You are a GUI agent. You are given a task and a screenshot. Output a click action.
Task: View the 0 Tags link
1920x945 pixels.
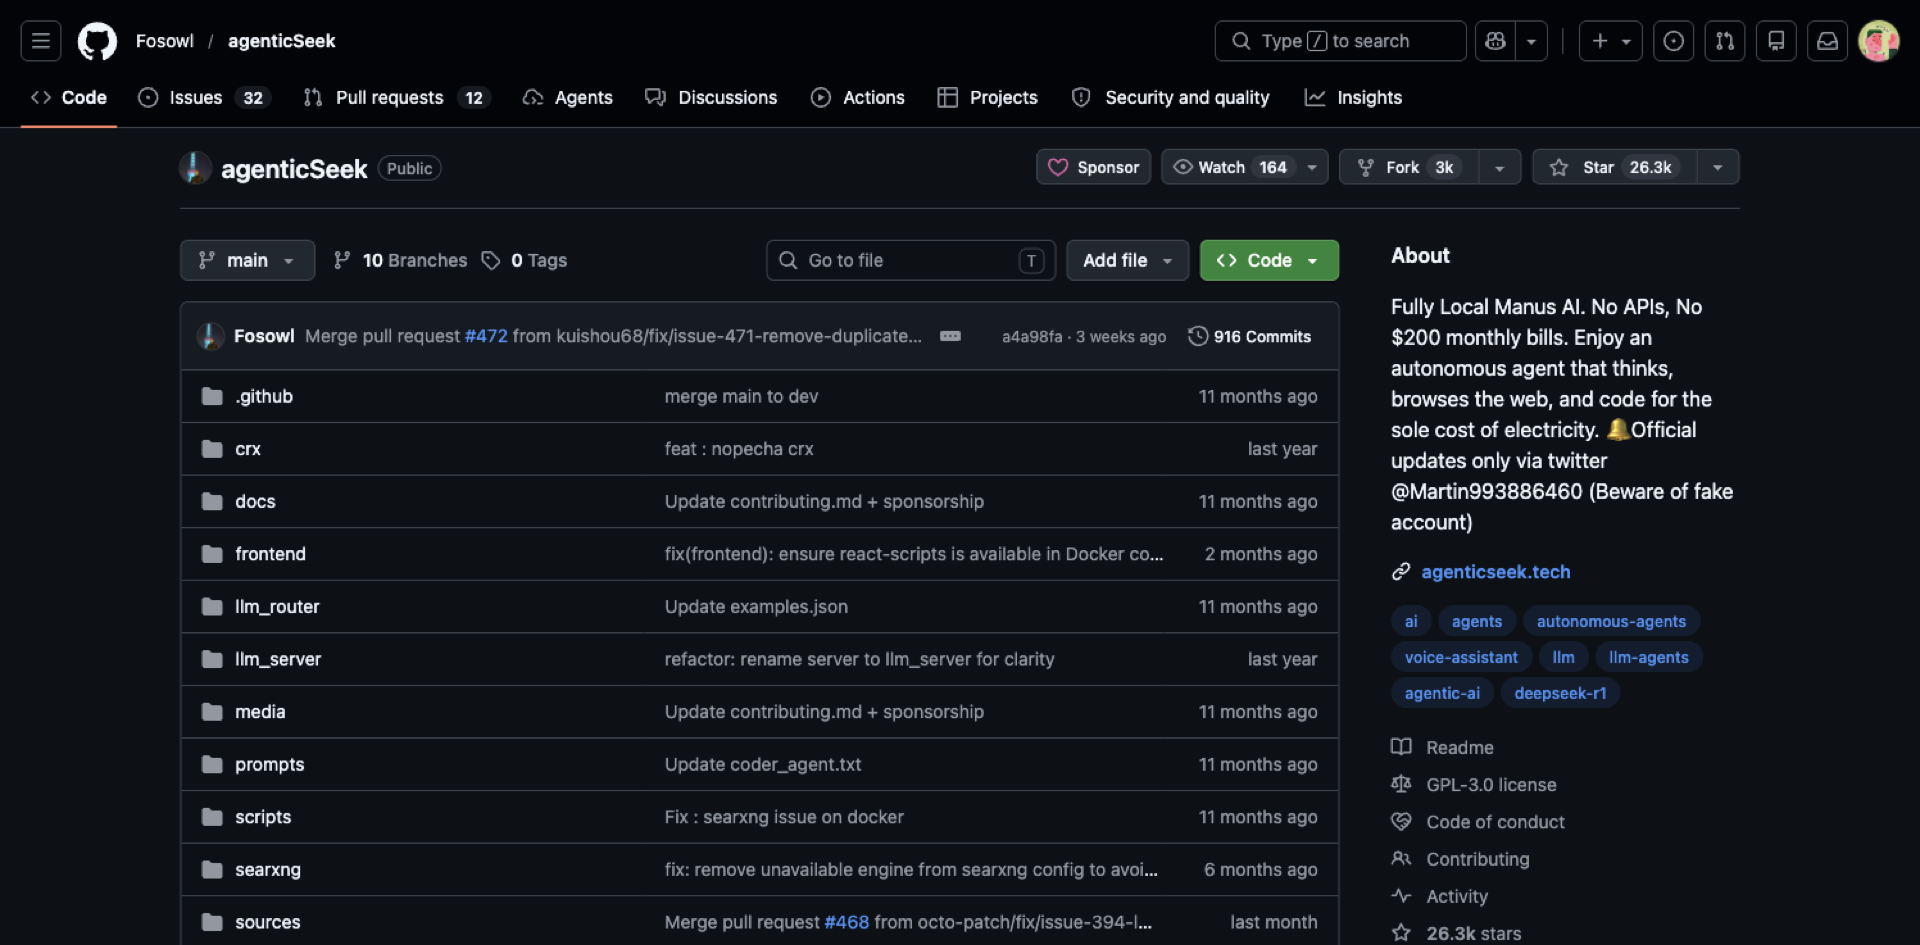524,260
